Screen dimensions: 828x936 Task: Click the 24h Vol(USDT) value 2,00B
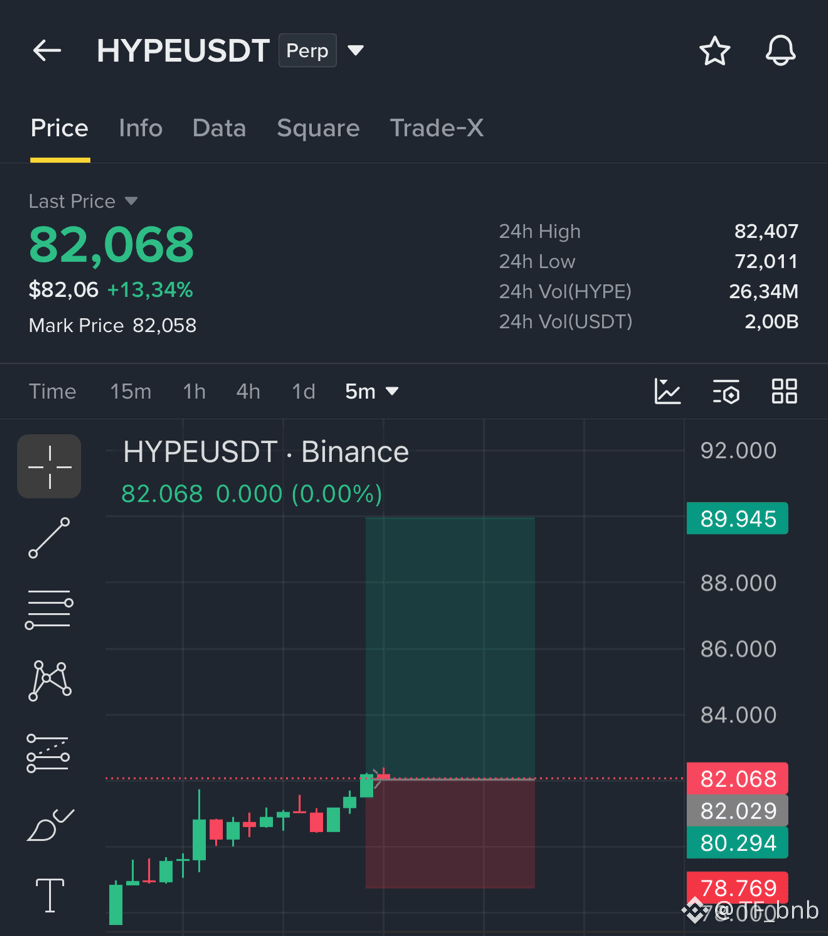(x=771, y=322)
